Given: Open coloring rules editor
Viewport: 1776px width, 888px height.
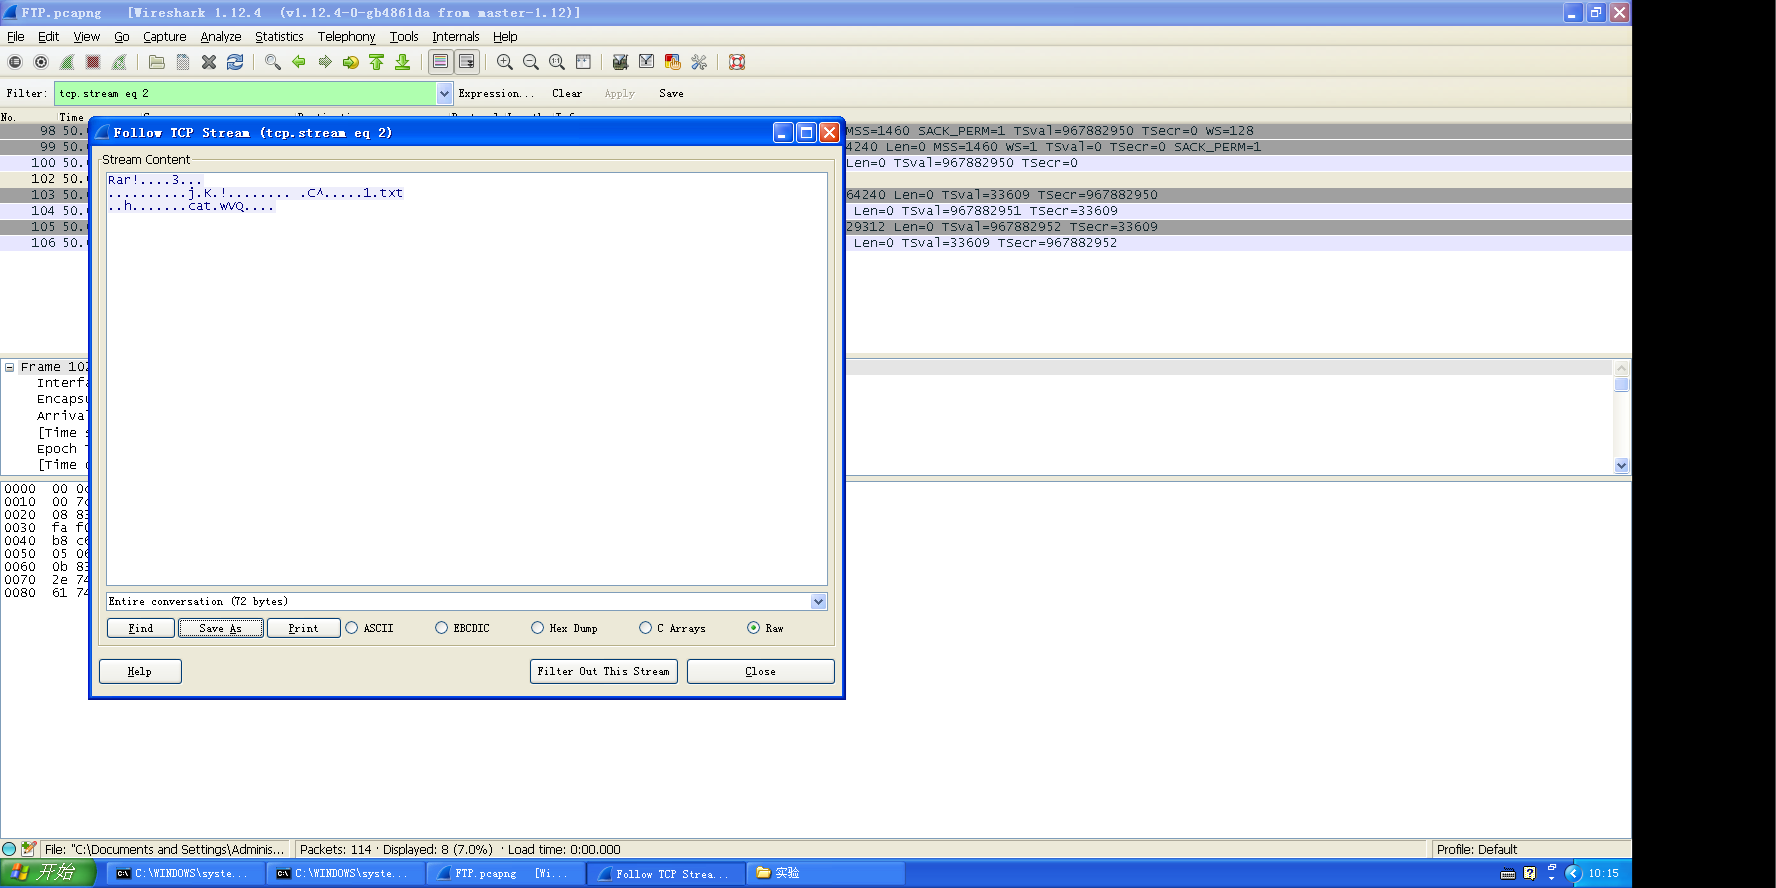Looking at the screenshot, I should click(x=673, y=62).
